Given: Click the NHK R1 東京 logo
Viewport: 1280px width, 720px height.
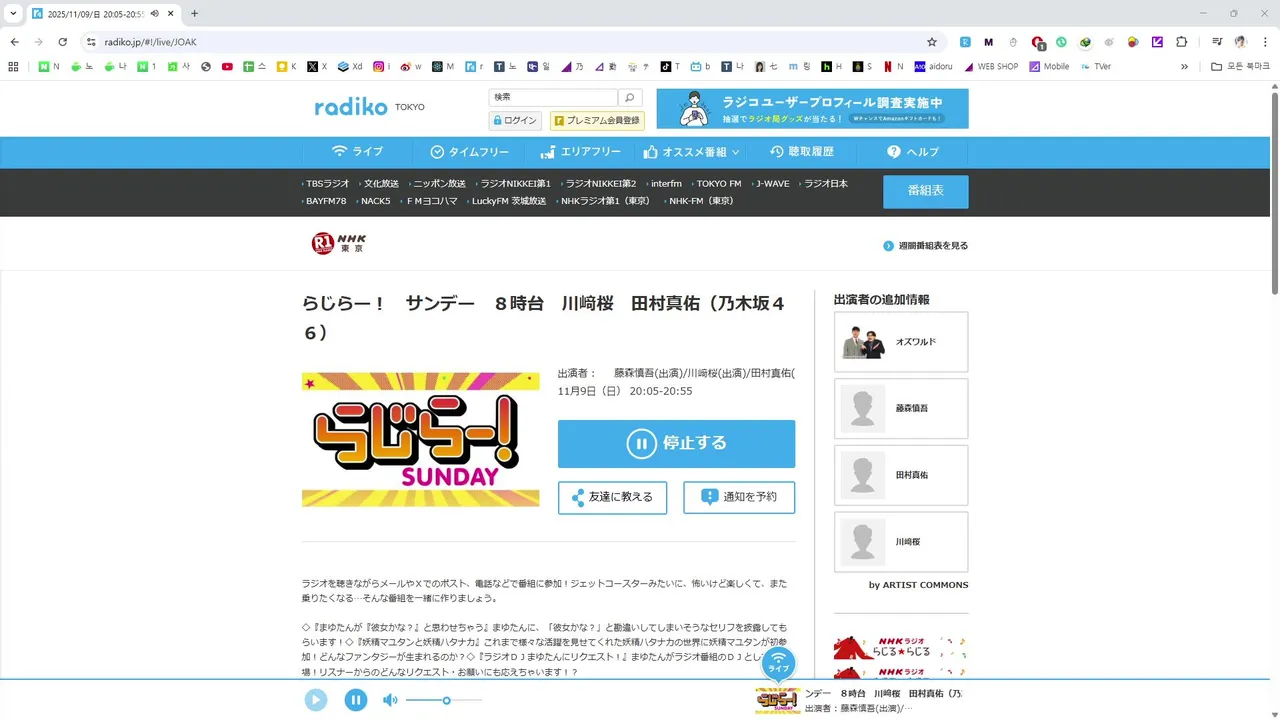Looking at the screenshot, I should point(339,243).
